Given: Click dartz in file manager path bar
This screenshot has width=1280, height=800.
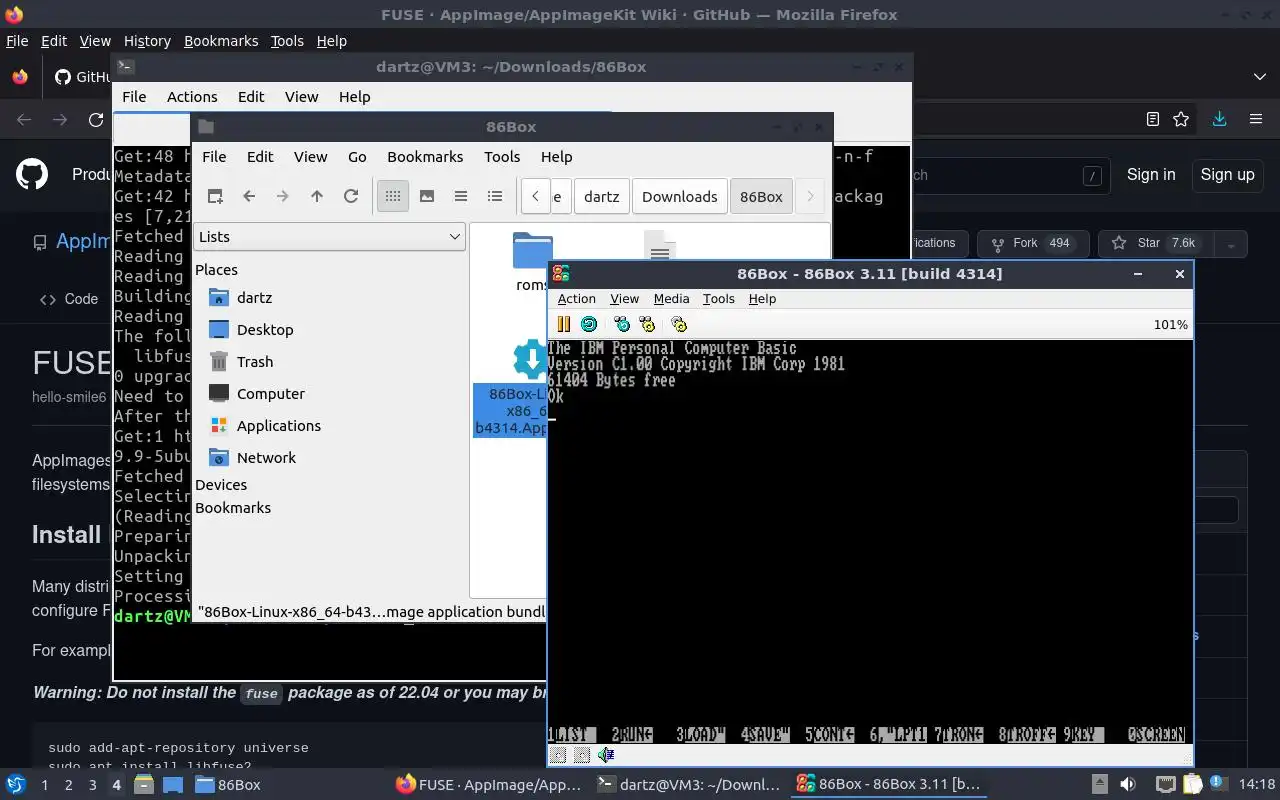Looking at the screenshot, I should pos(601,196).
